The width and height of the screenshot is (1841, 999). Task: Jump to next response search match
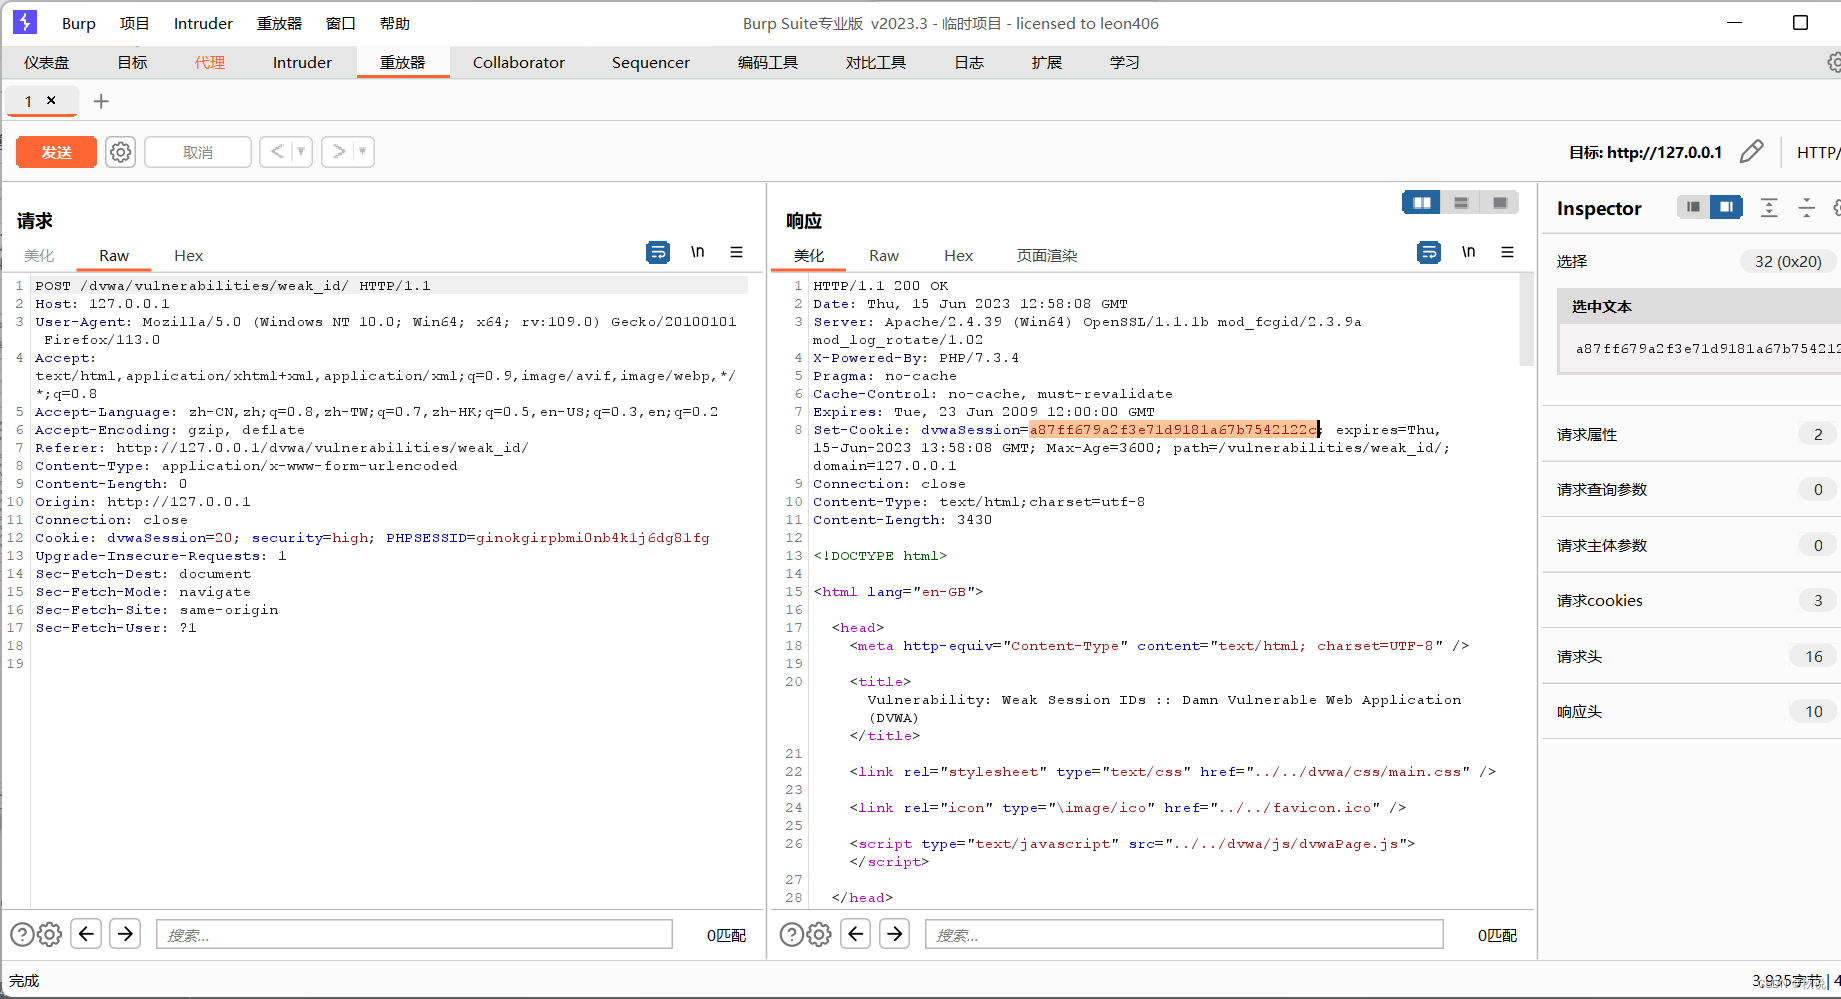coord(895,934)
